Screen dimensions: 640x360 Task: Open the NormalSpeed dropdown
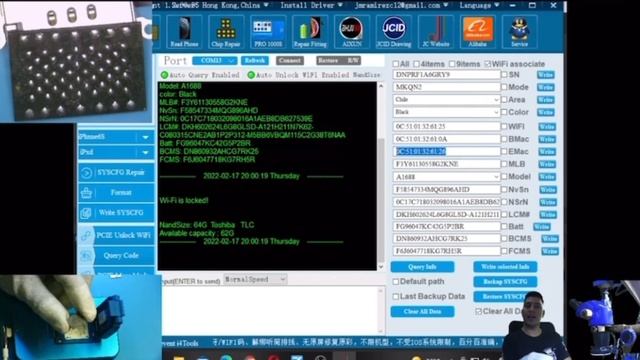coord(255,280)
